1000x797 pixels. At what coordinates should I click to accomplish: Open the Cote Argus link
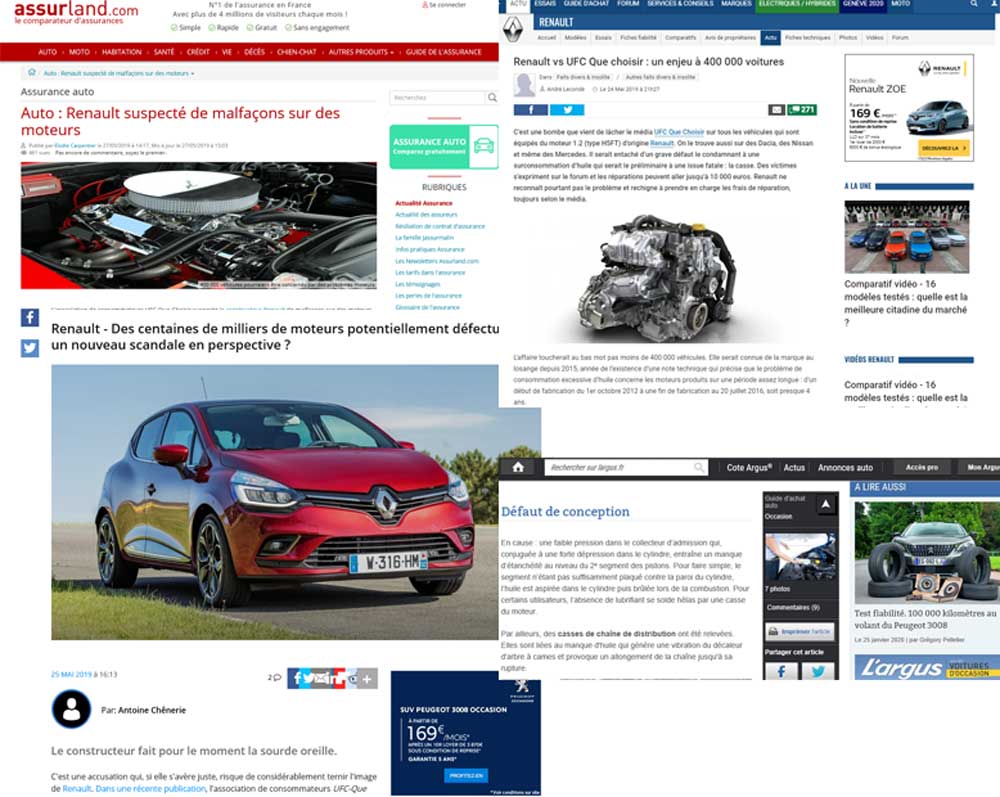[749, 467]
